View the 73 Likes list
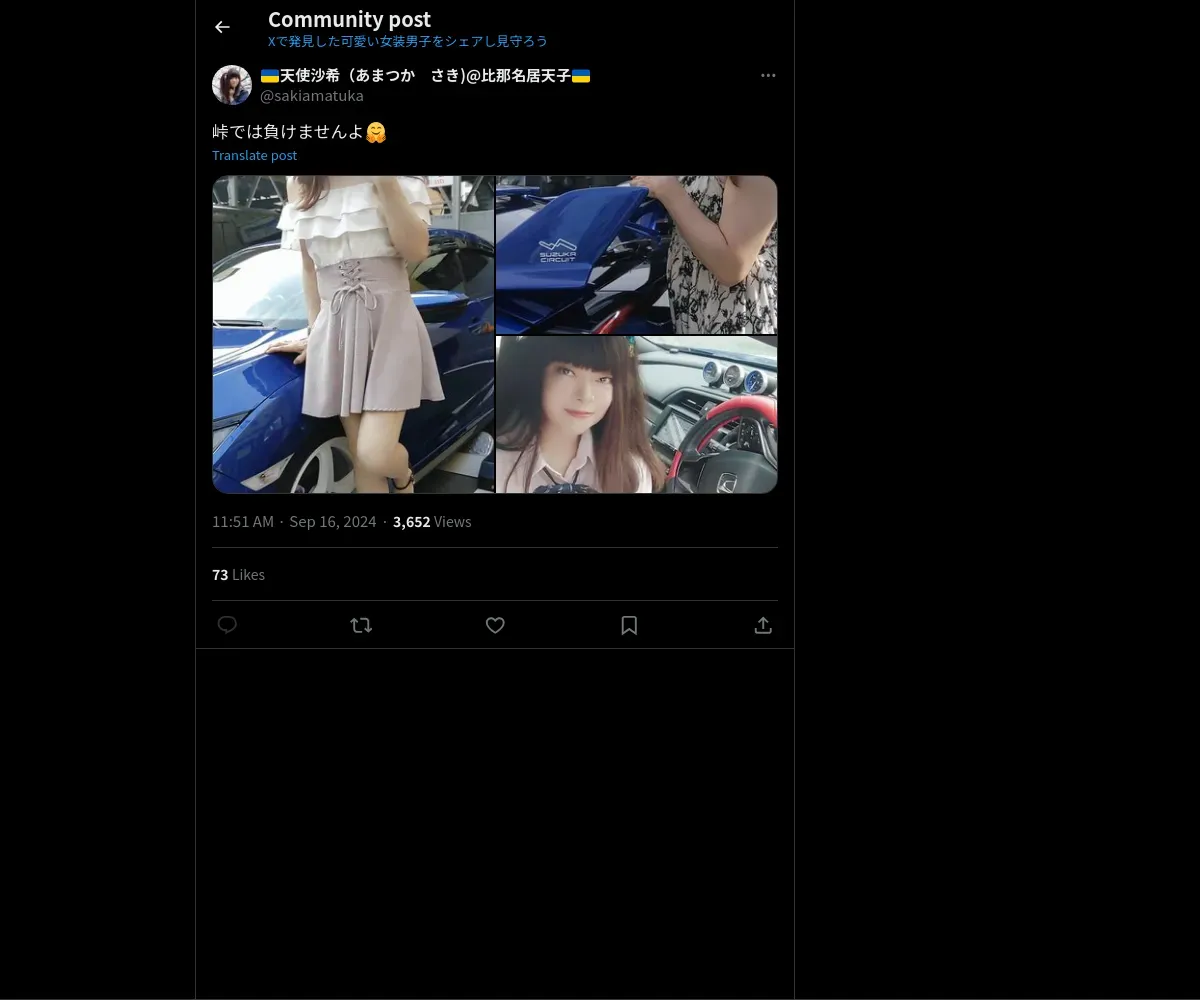This screenshot has width=1200, height=1000. point(238,574)
